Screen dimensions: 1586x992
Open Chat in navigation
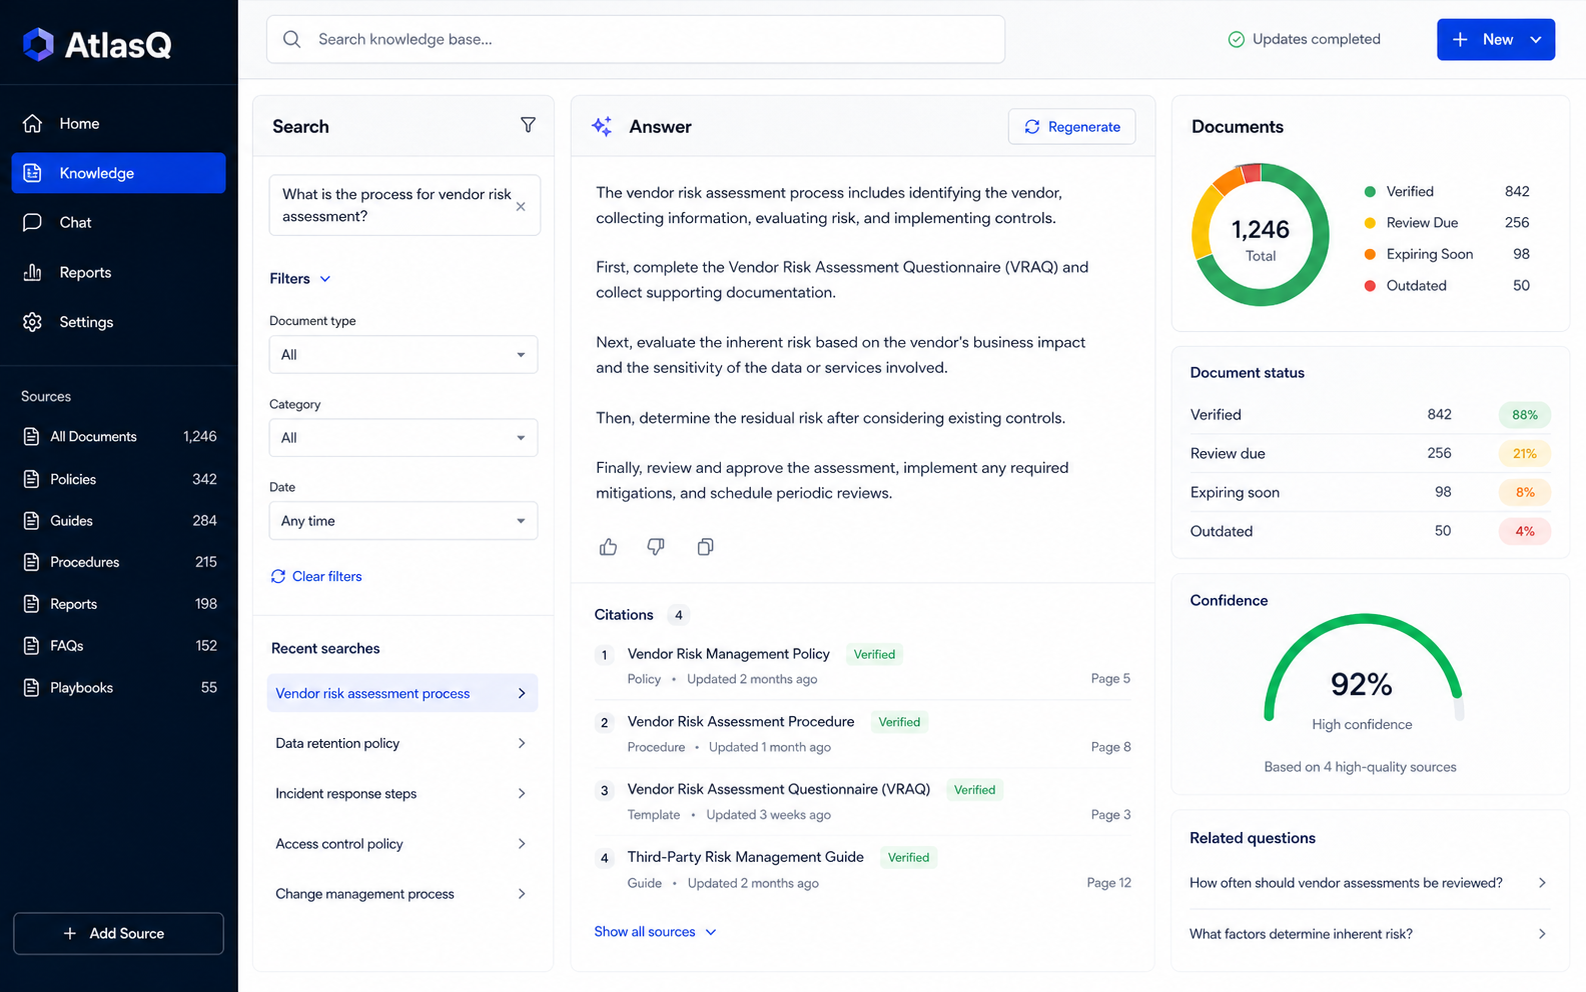[118, 222]
